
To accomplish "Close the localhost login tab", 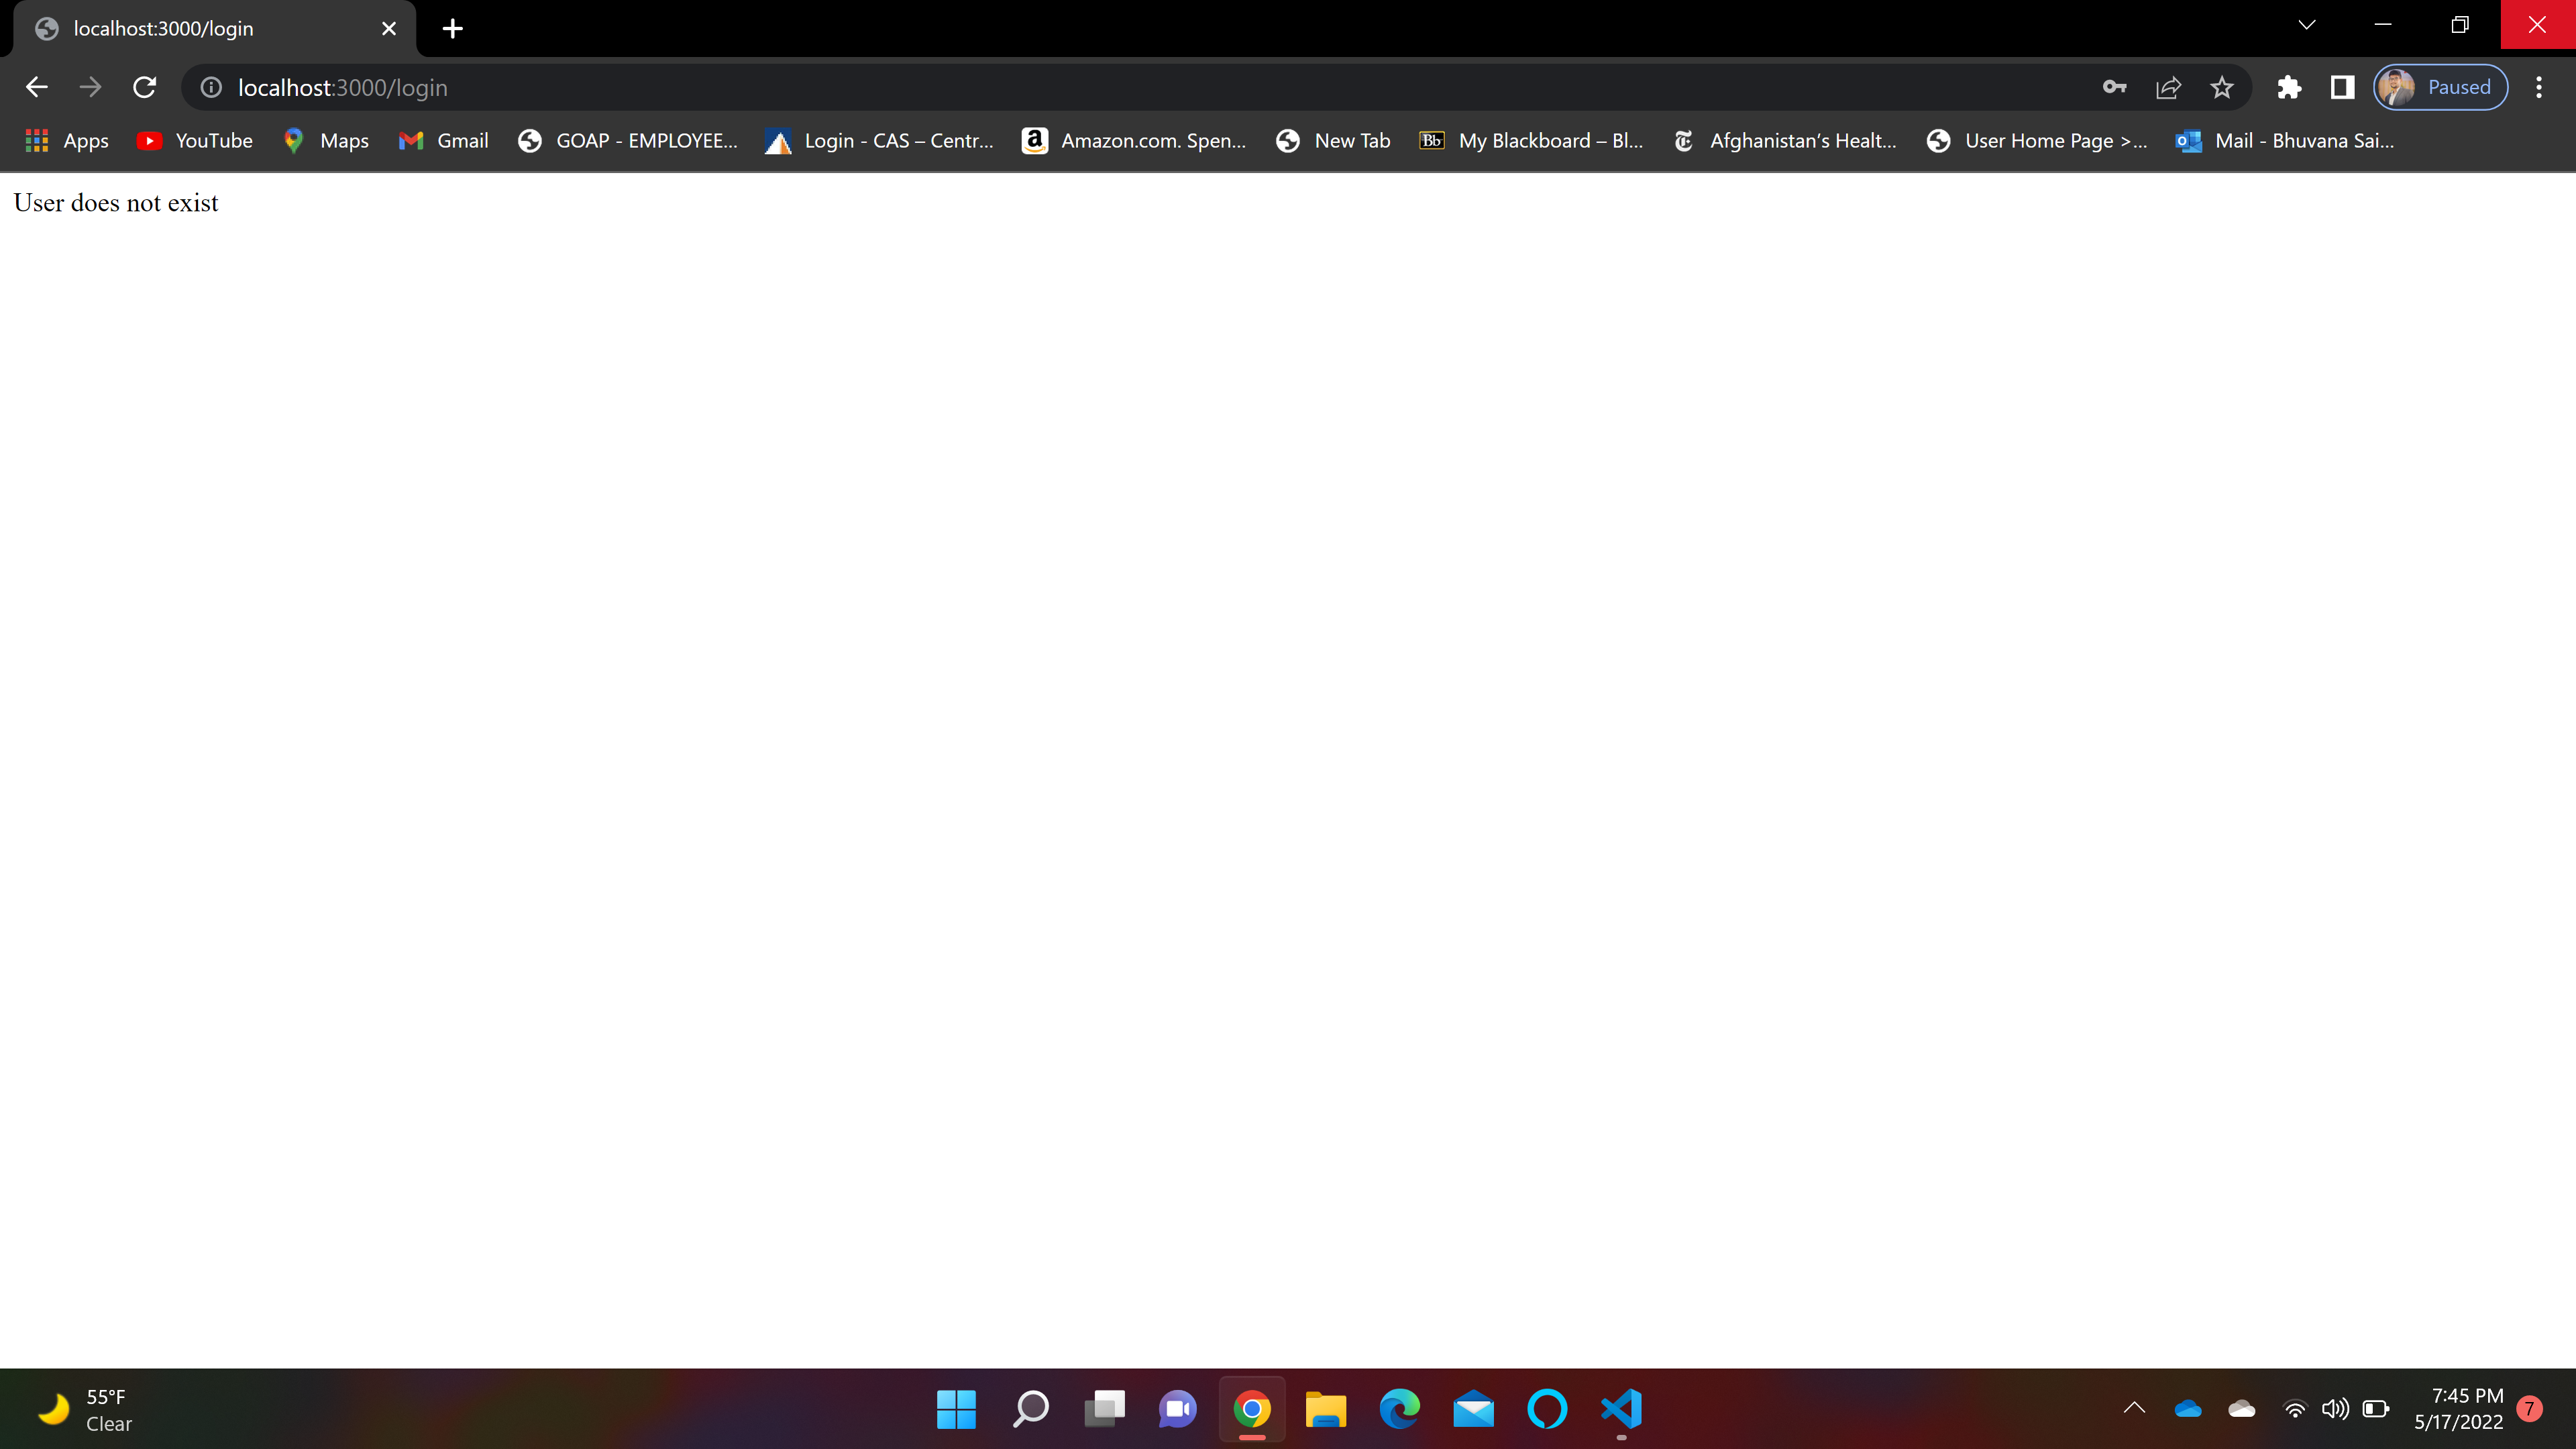I will [x=389, y=29].
